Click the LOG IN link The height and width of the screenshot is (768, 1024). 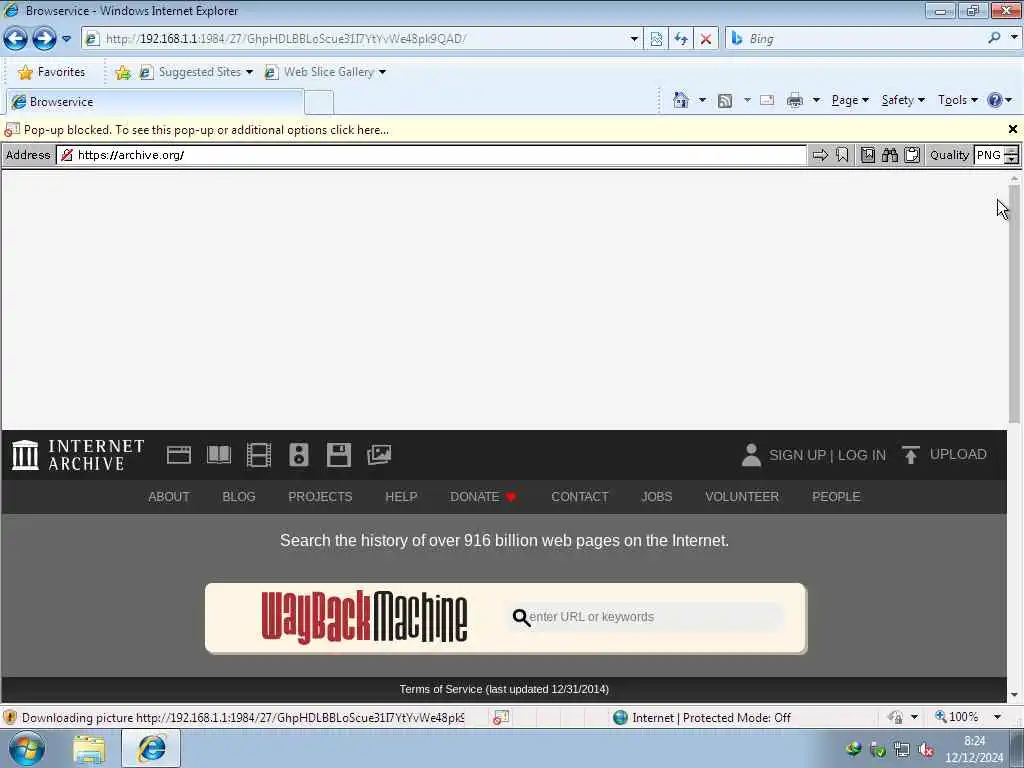click(x=862, y=455)
